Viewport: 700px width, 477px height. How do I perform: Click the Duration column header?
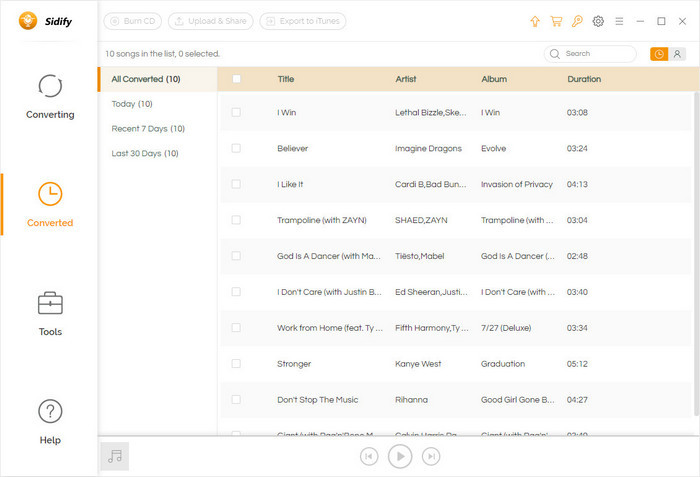click(x=584, y=79)
